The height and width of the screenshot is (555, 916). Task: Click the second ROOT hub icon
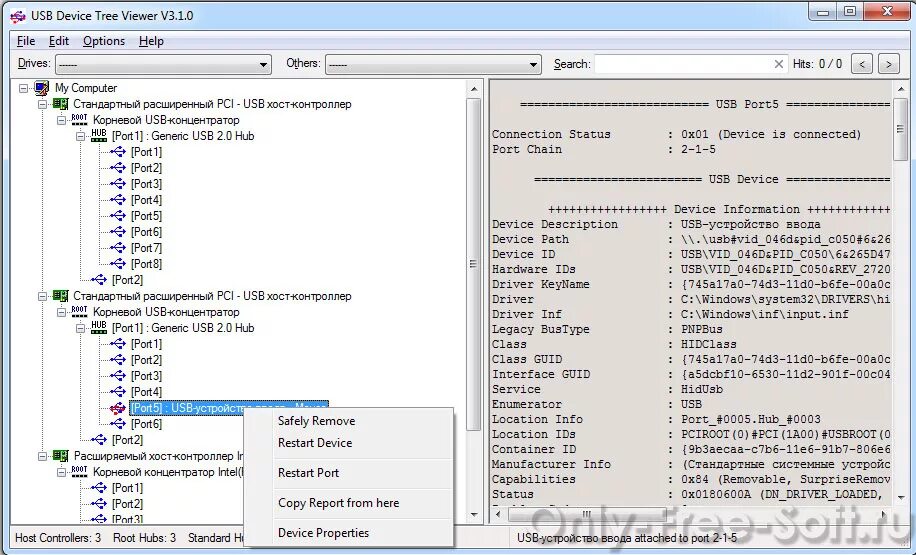(x=79, y=312)
